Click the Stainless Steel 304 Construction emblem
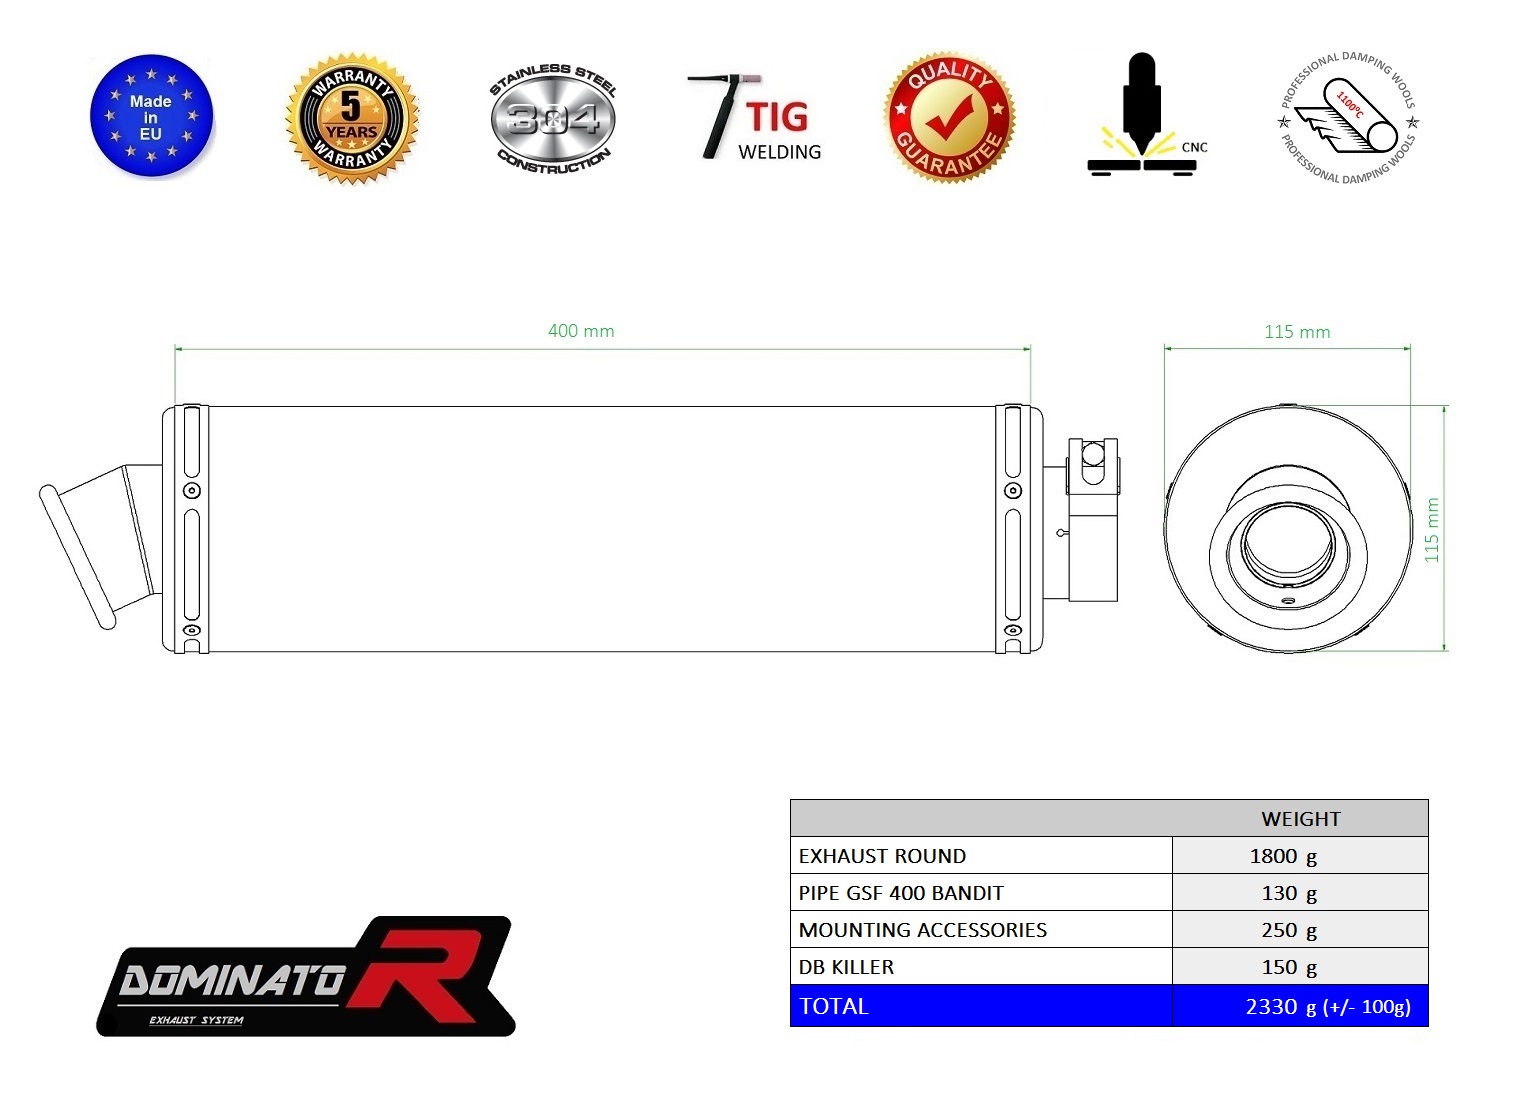 click(553, 118)
